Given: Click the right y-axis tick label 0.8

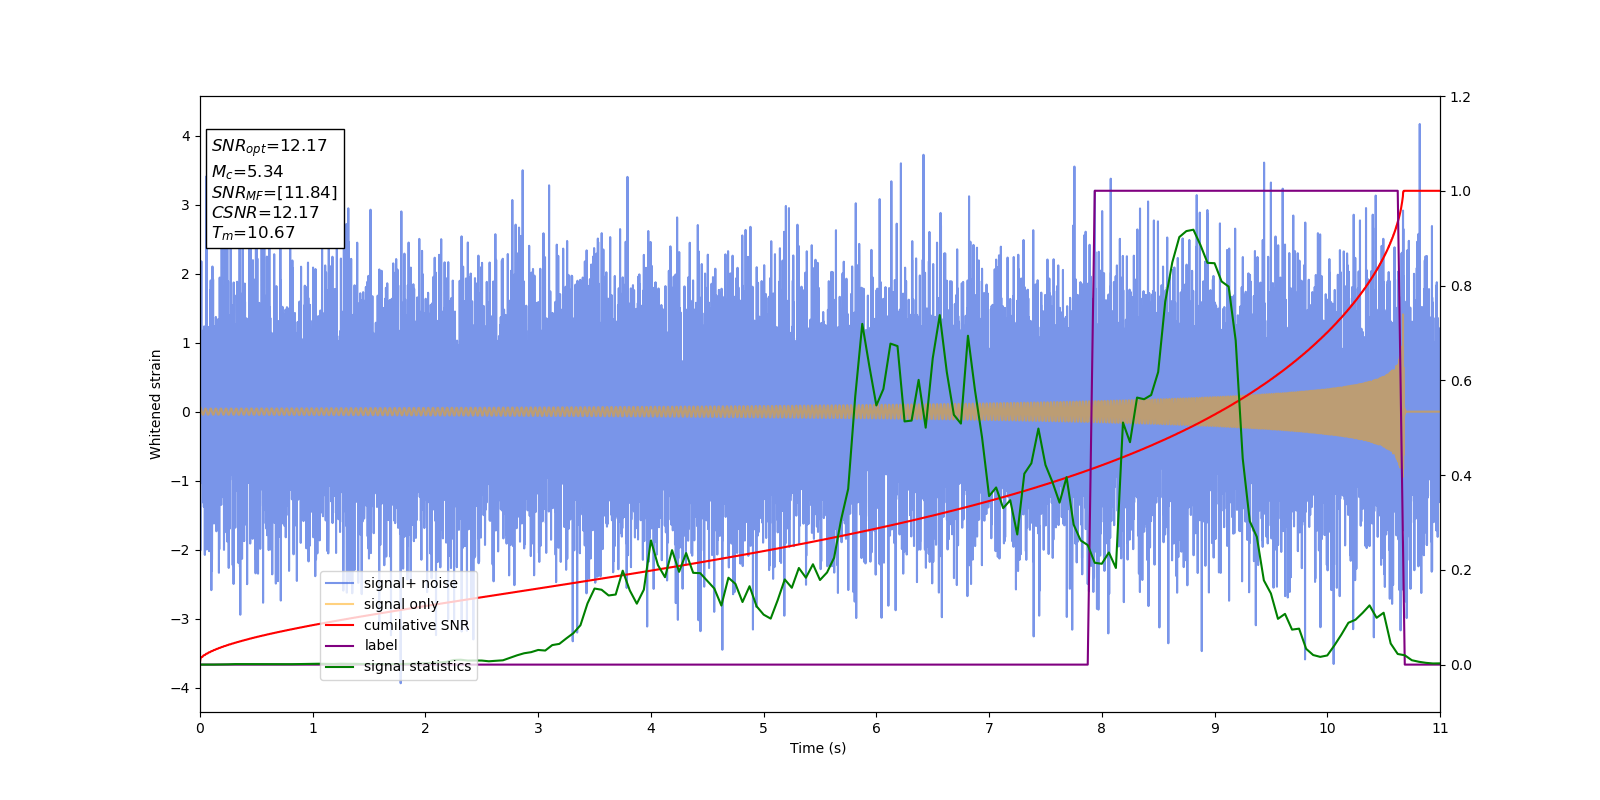Looking at the screenshot, I should [1460, 286].
